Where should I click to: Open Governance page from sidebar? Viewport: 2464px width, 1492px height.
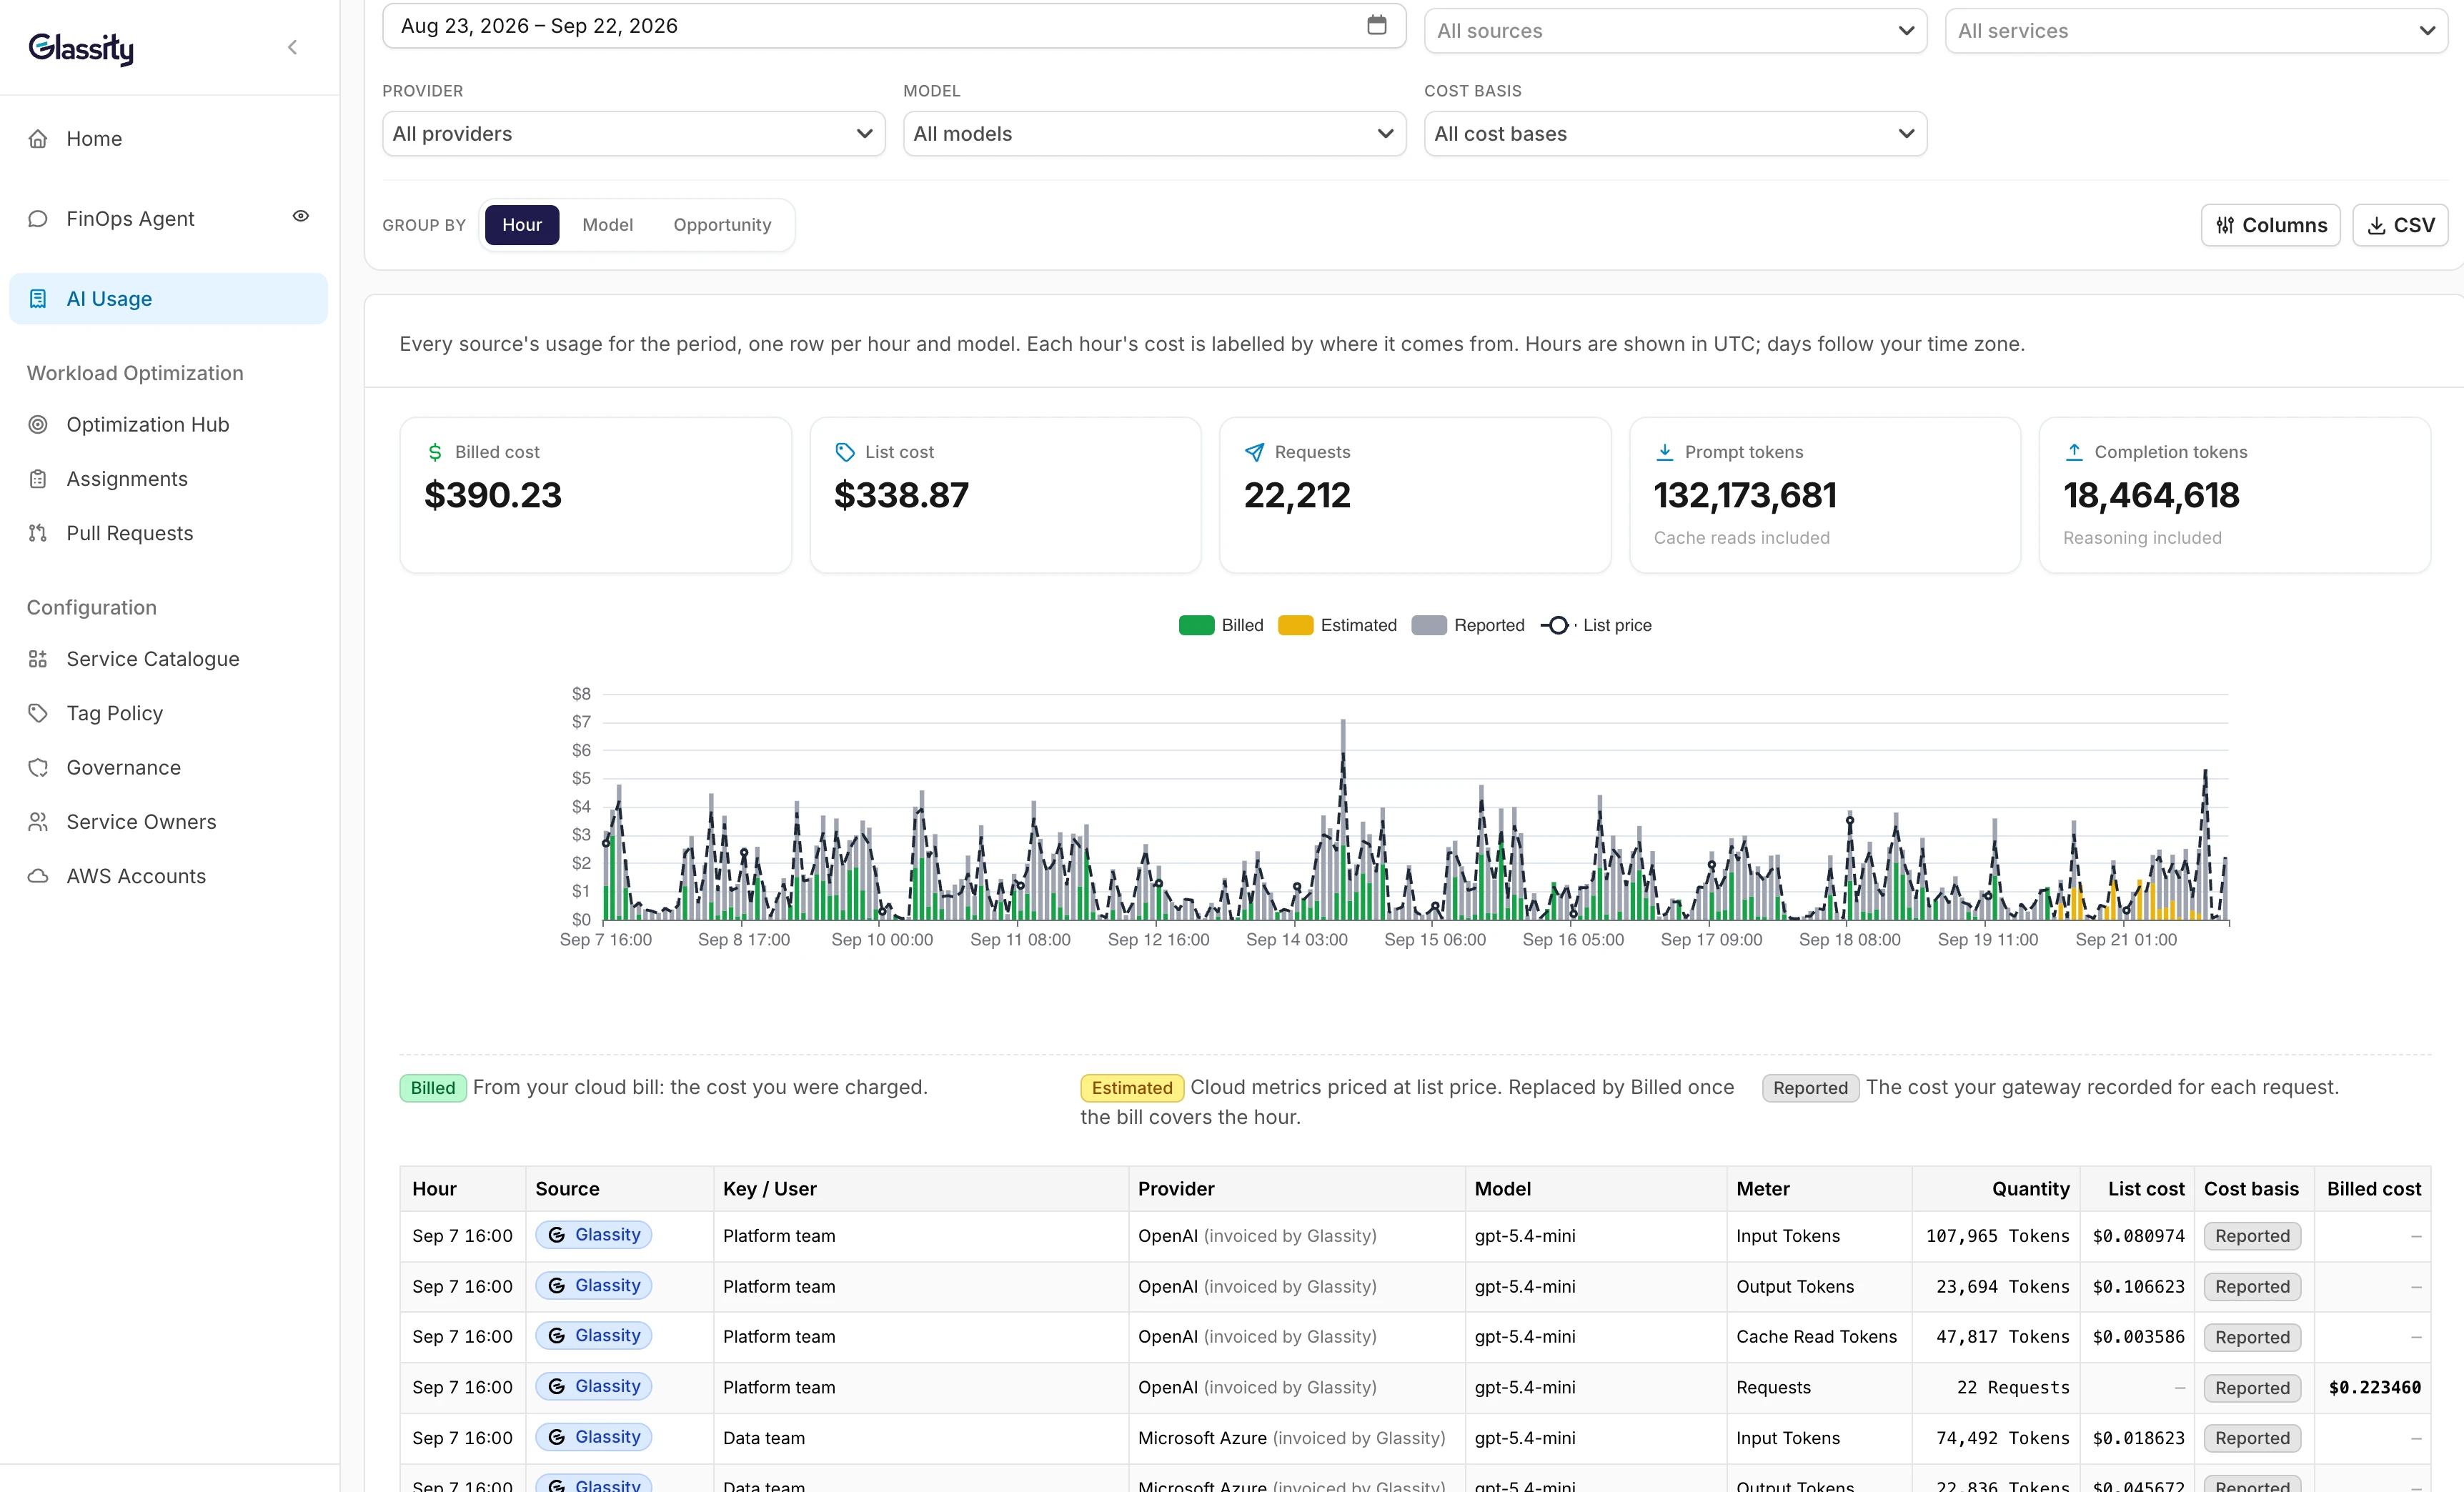[x=123, y=768]
